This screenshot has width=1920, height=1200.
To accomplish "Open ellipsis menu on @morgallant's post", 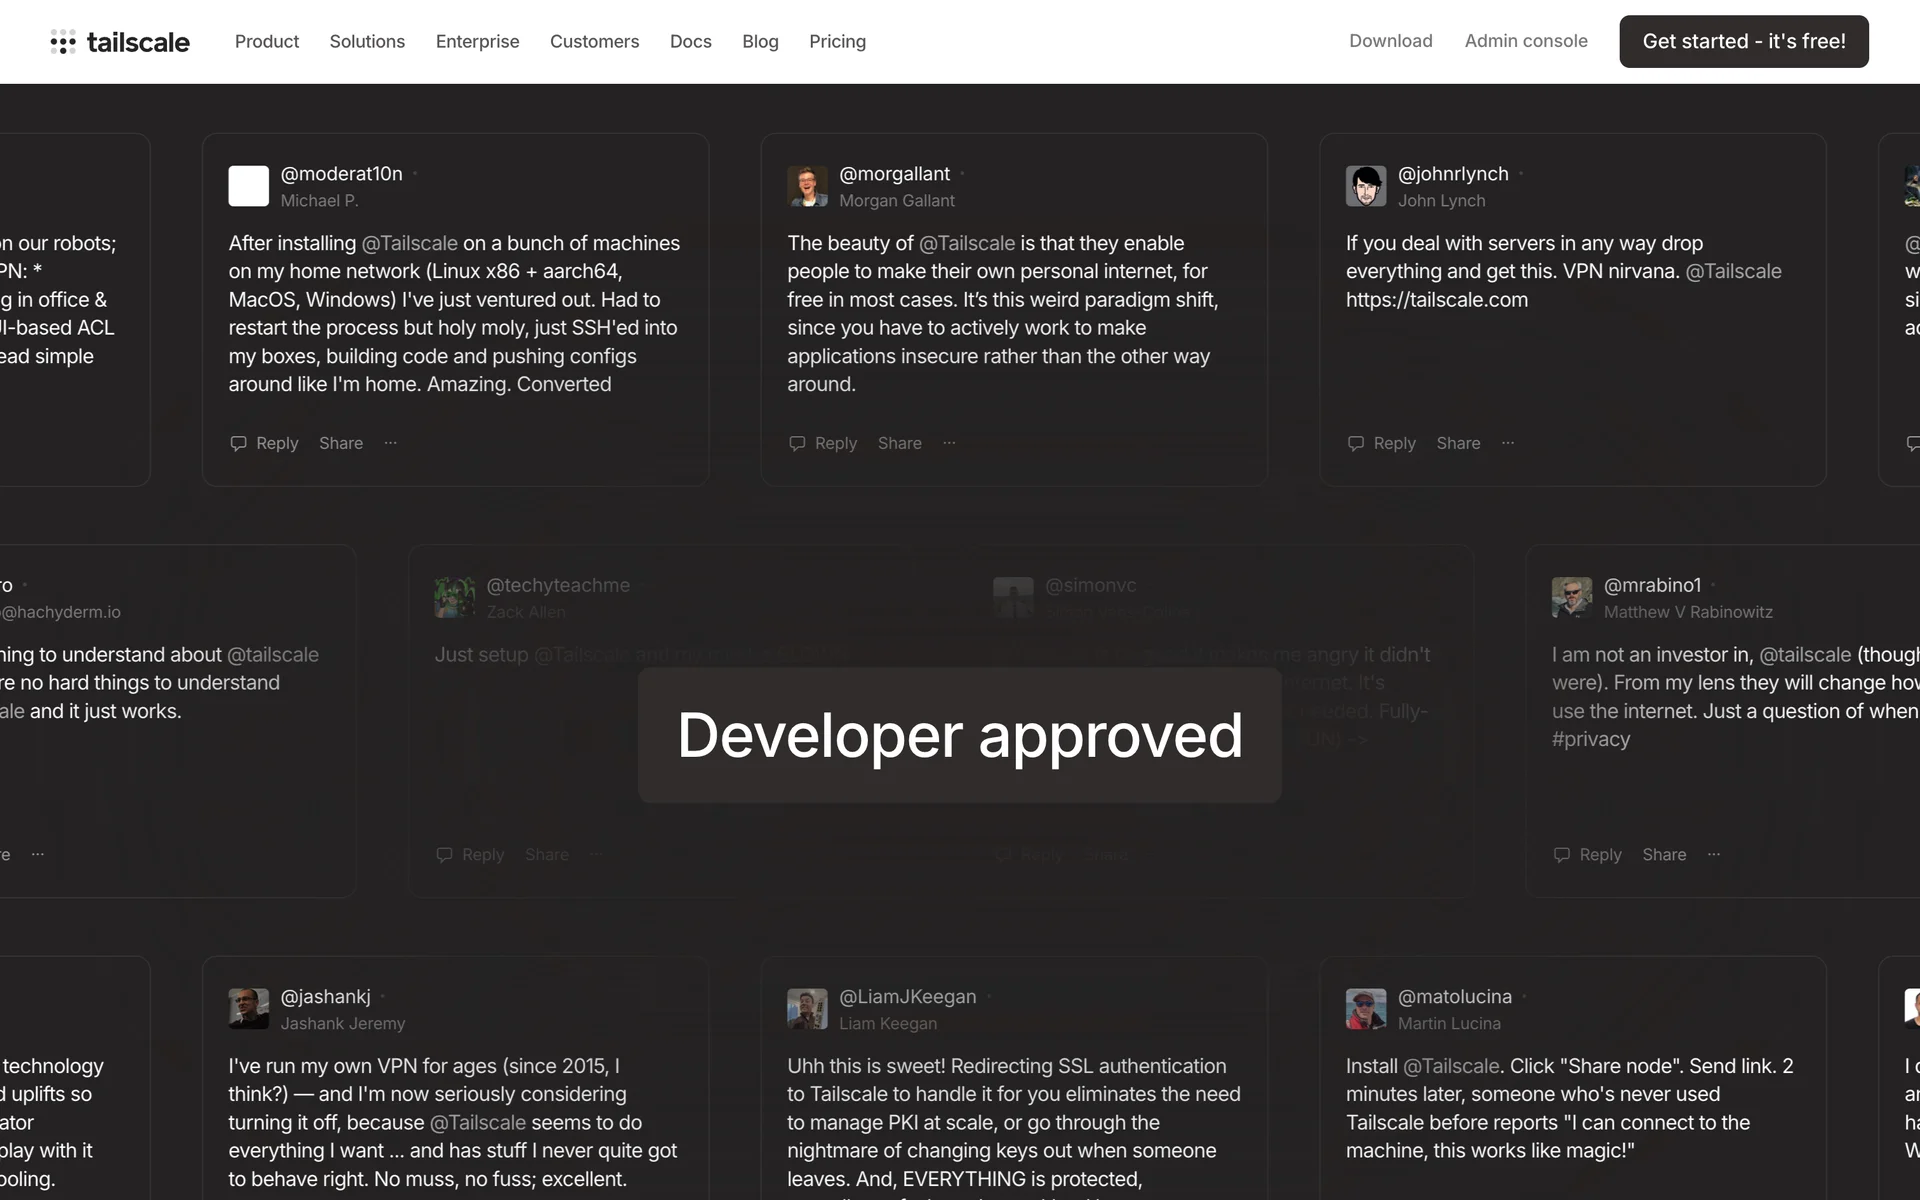I will [949, 443].
